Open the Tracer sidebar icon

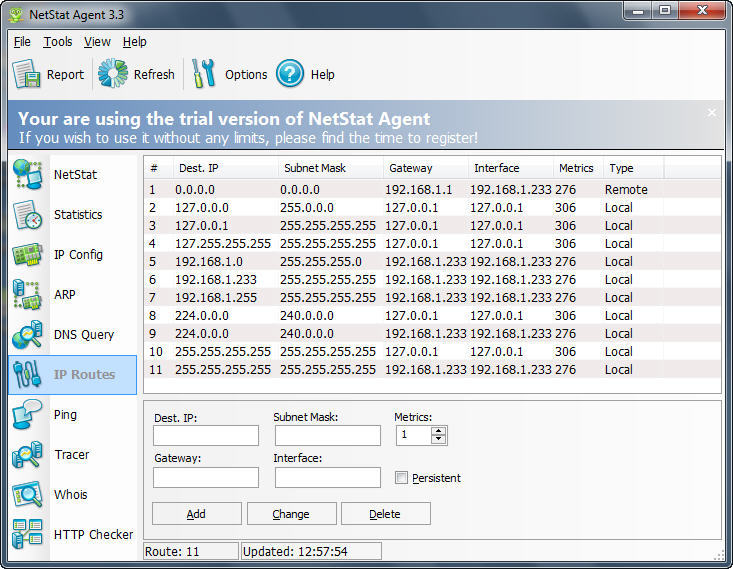[x=28, y=454]
